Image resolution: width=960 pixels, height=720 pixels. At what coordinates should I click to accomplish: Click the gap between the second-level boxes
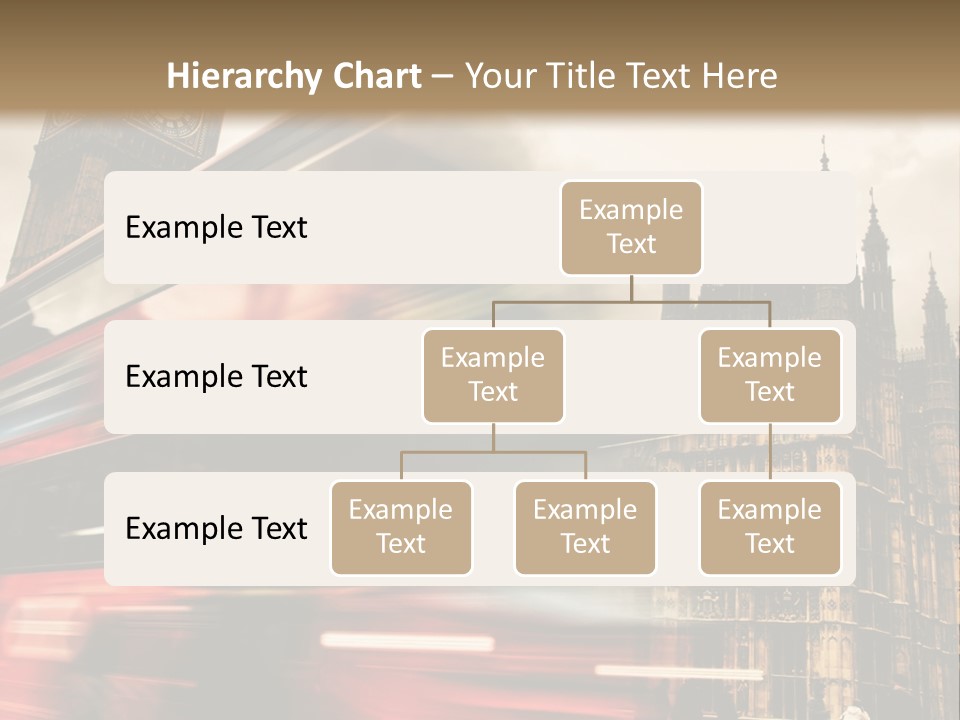tap(631, 377)
